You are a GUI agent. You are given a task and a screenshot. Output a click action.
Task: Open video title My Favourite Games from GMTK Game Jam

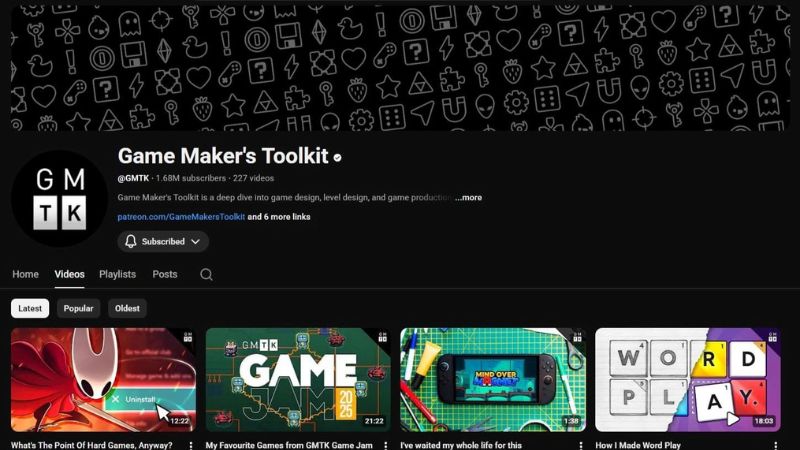click(289, 445)
